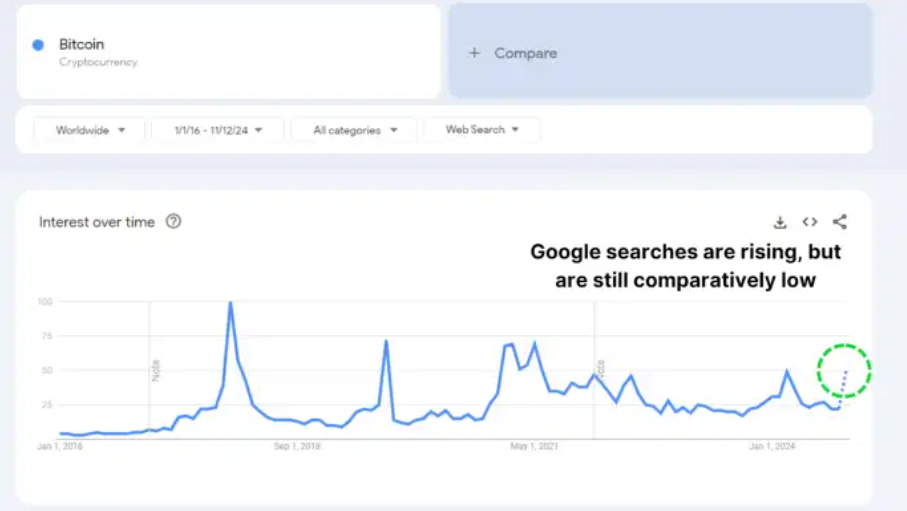Click the plus icon to compare

point(475,53)
